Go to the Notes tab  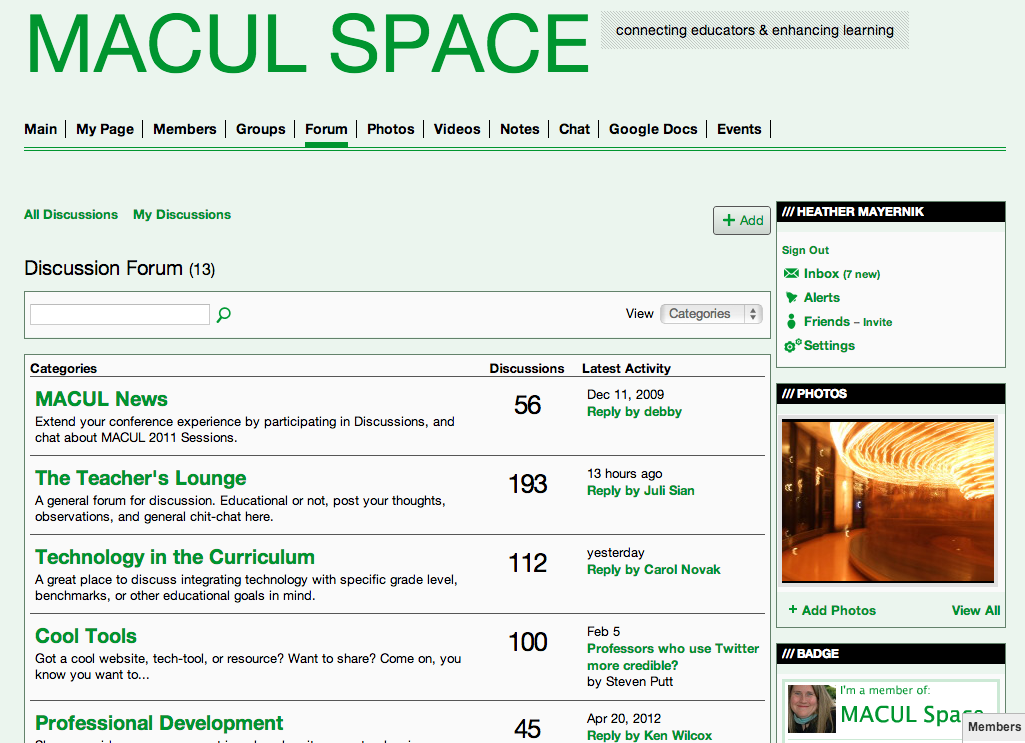(520, 129)
